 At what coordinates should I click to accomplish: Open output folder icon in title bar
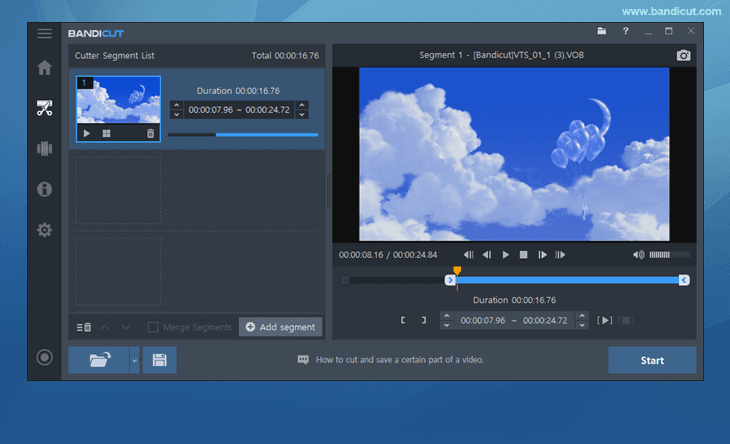tap(602, 31)
